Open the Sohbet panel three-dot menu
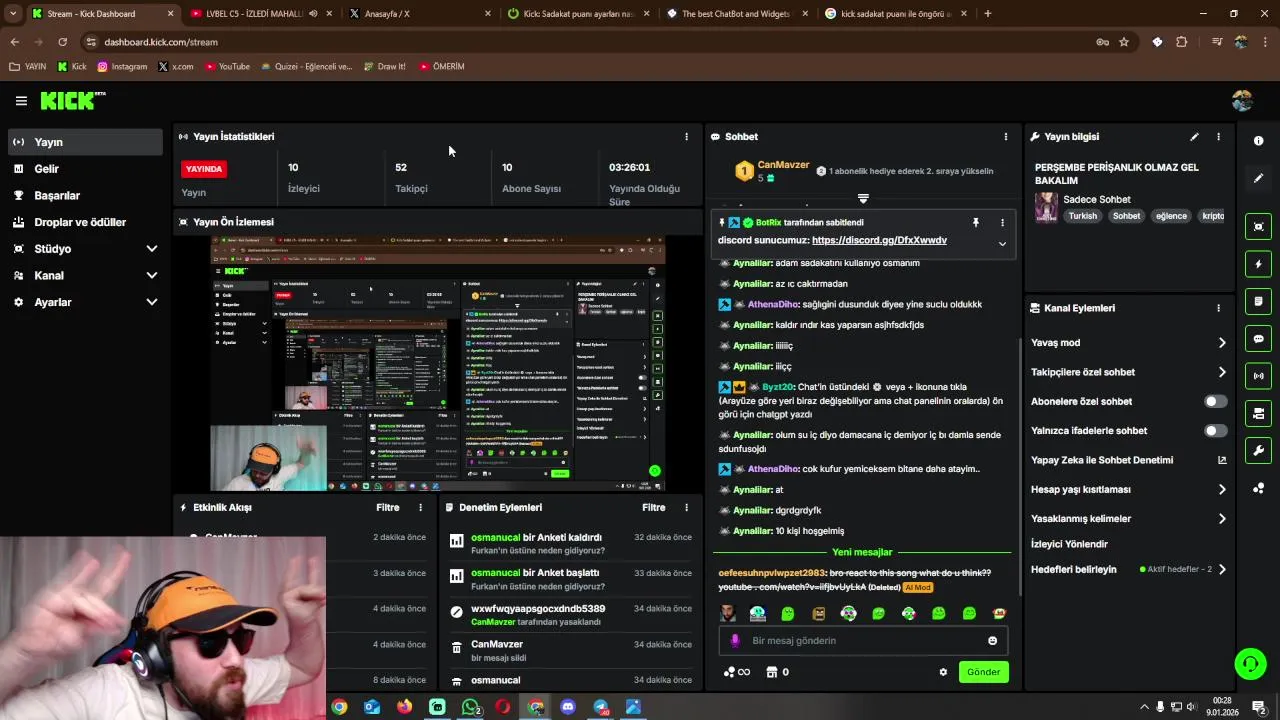The width and height of the screenshot is (1280, 720). pos(1006,137)
